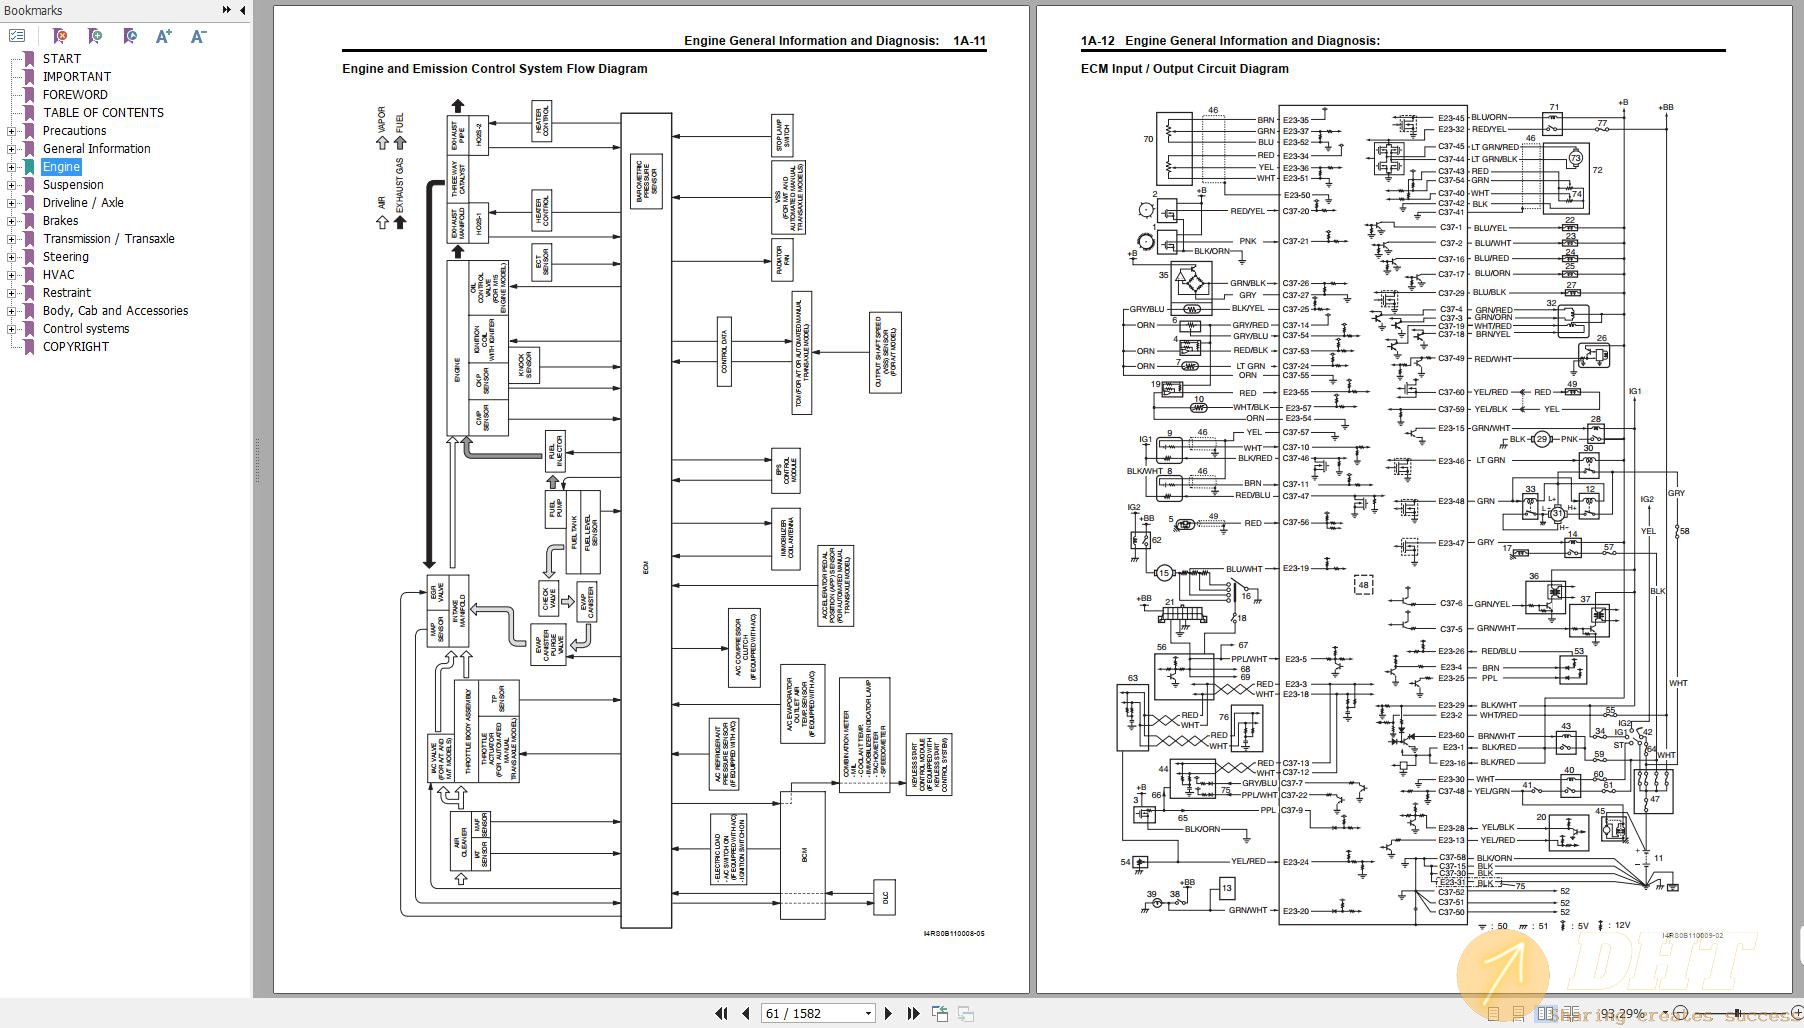Click the add new bookmark icon

(95, 36)
